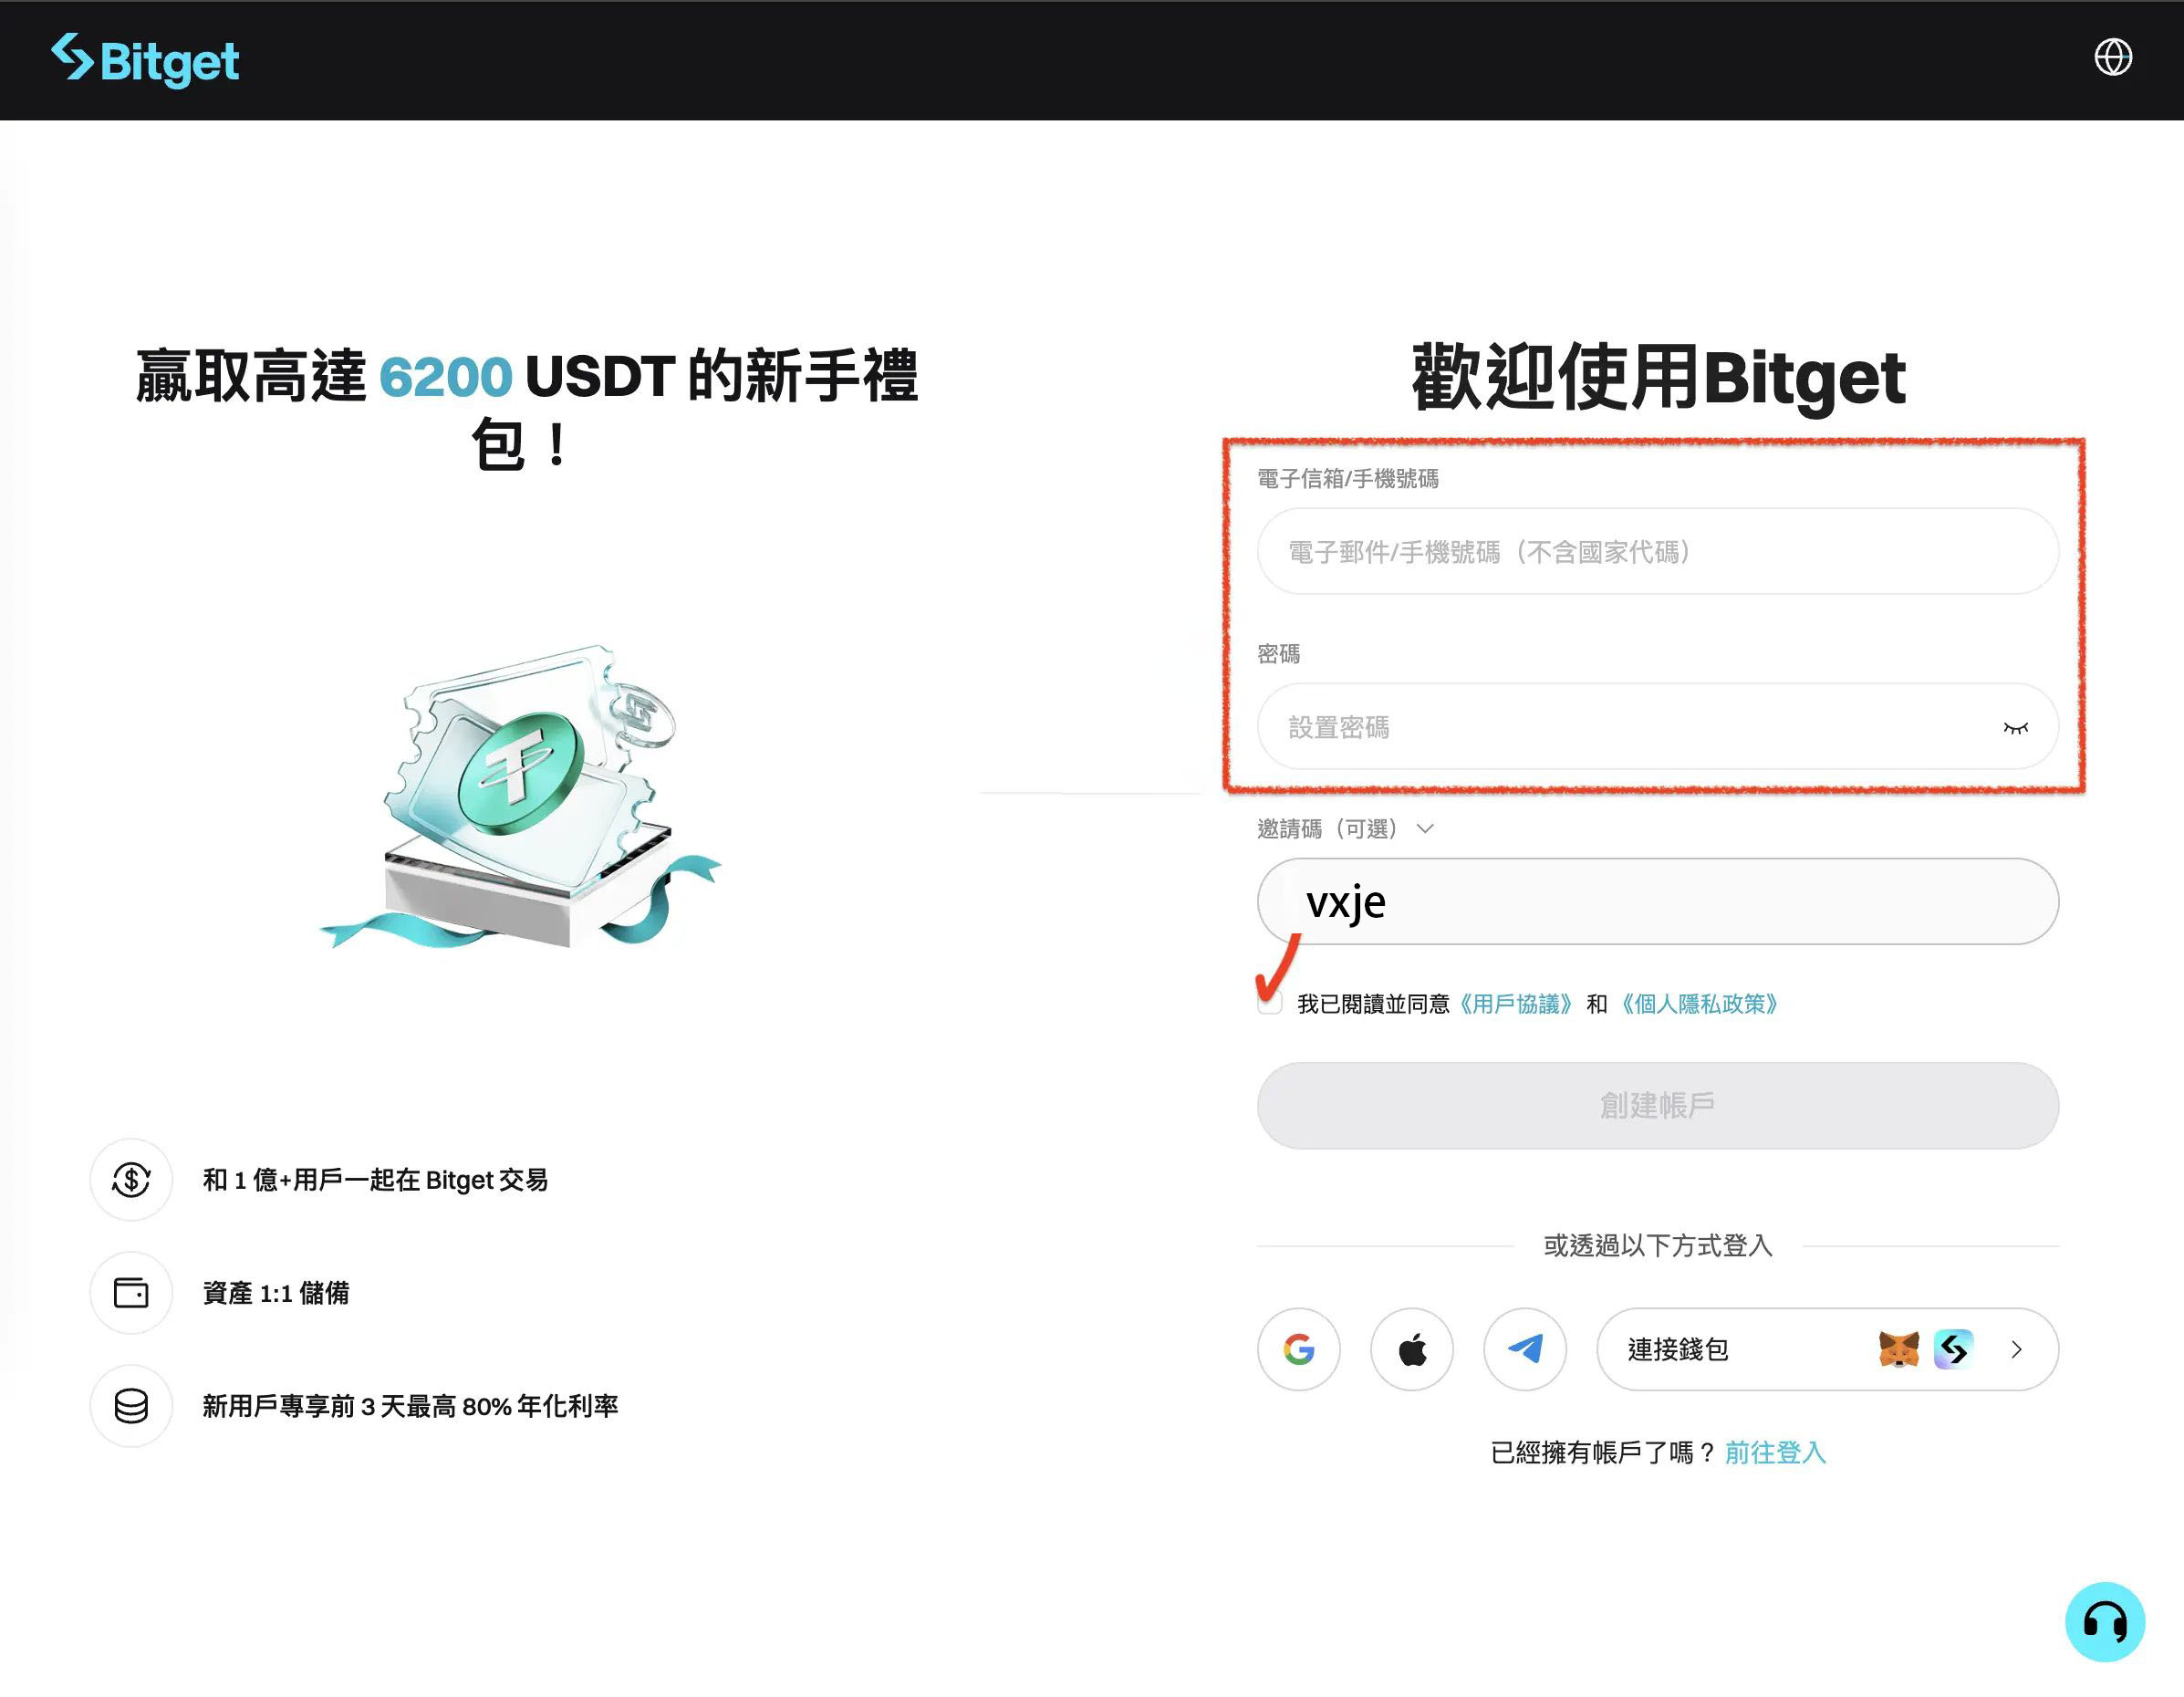The image size is (2184, 1697).
Task: Sign up with Google
Action: (x=1299, y=1349)
